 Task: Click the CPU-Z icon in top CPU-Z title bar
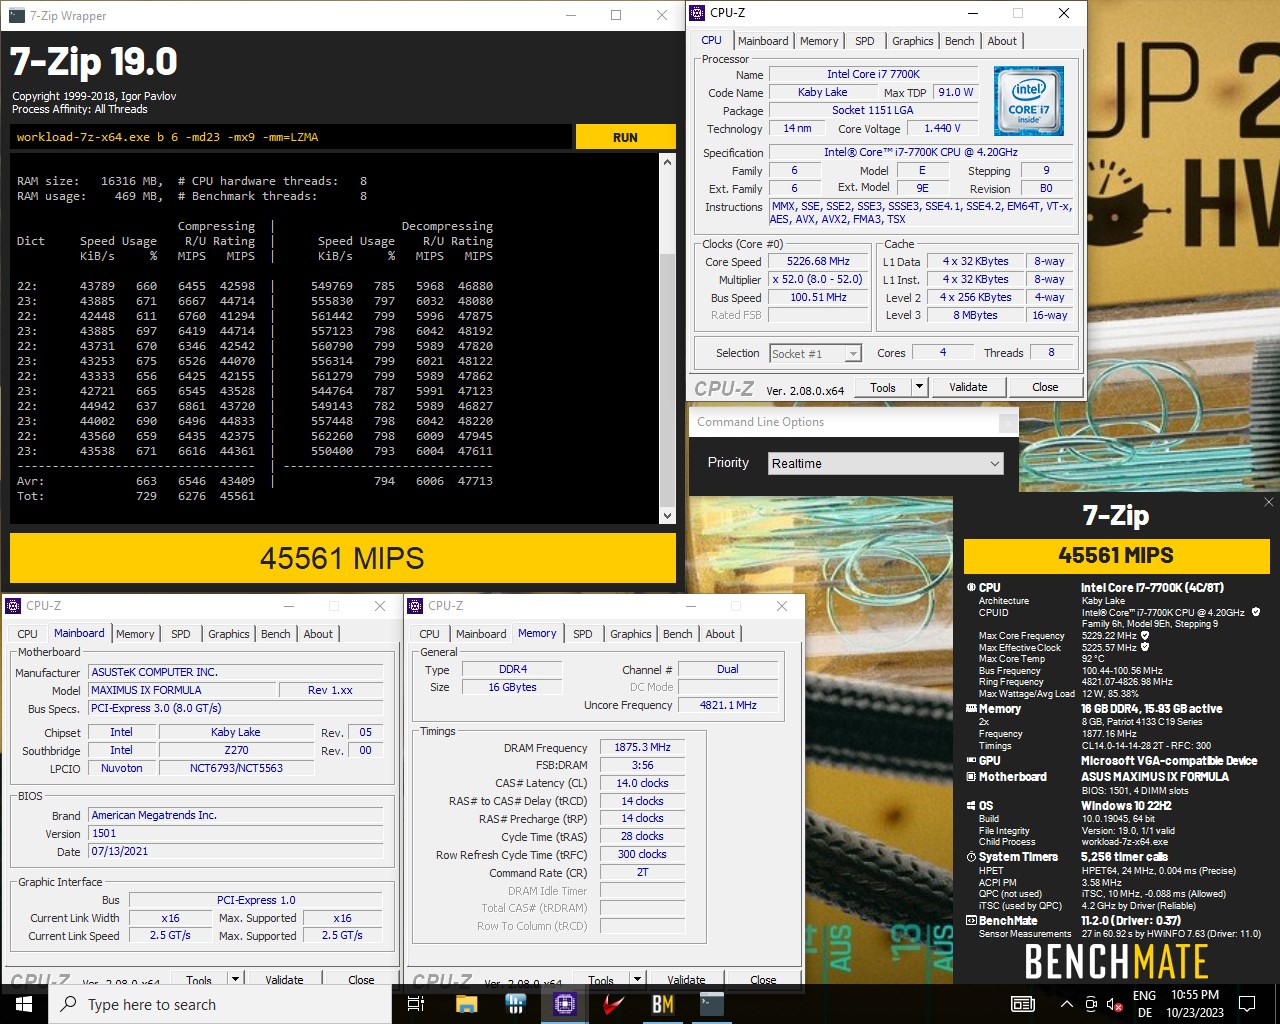[698, 13]
